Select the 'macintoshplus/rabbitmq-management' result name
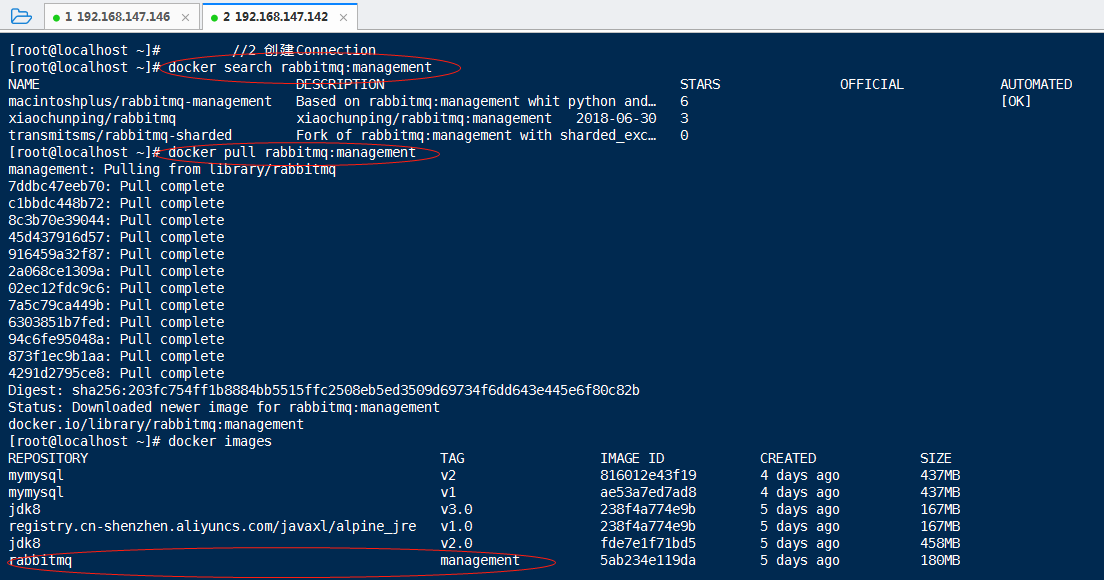Image resolution: width=1104 pixels, height=580 pixels. tap(139, 101)
